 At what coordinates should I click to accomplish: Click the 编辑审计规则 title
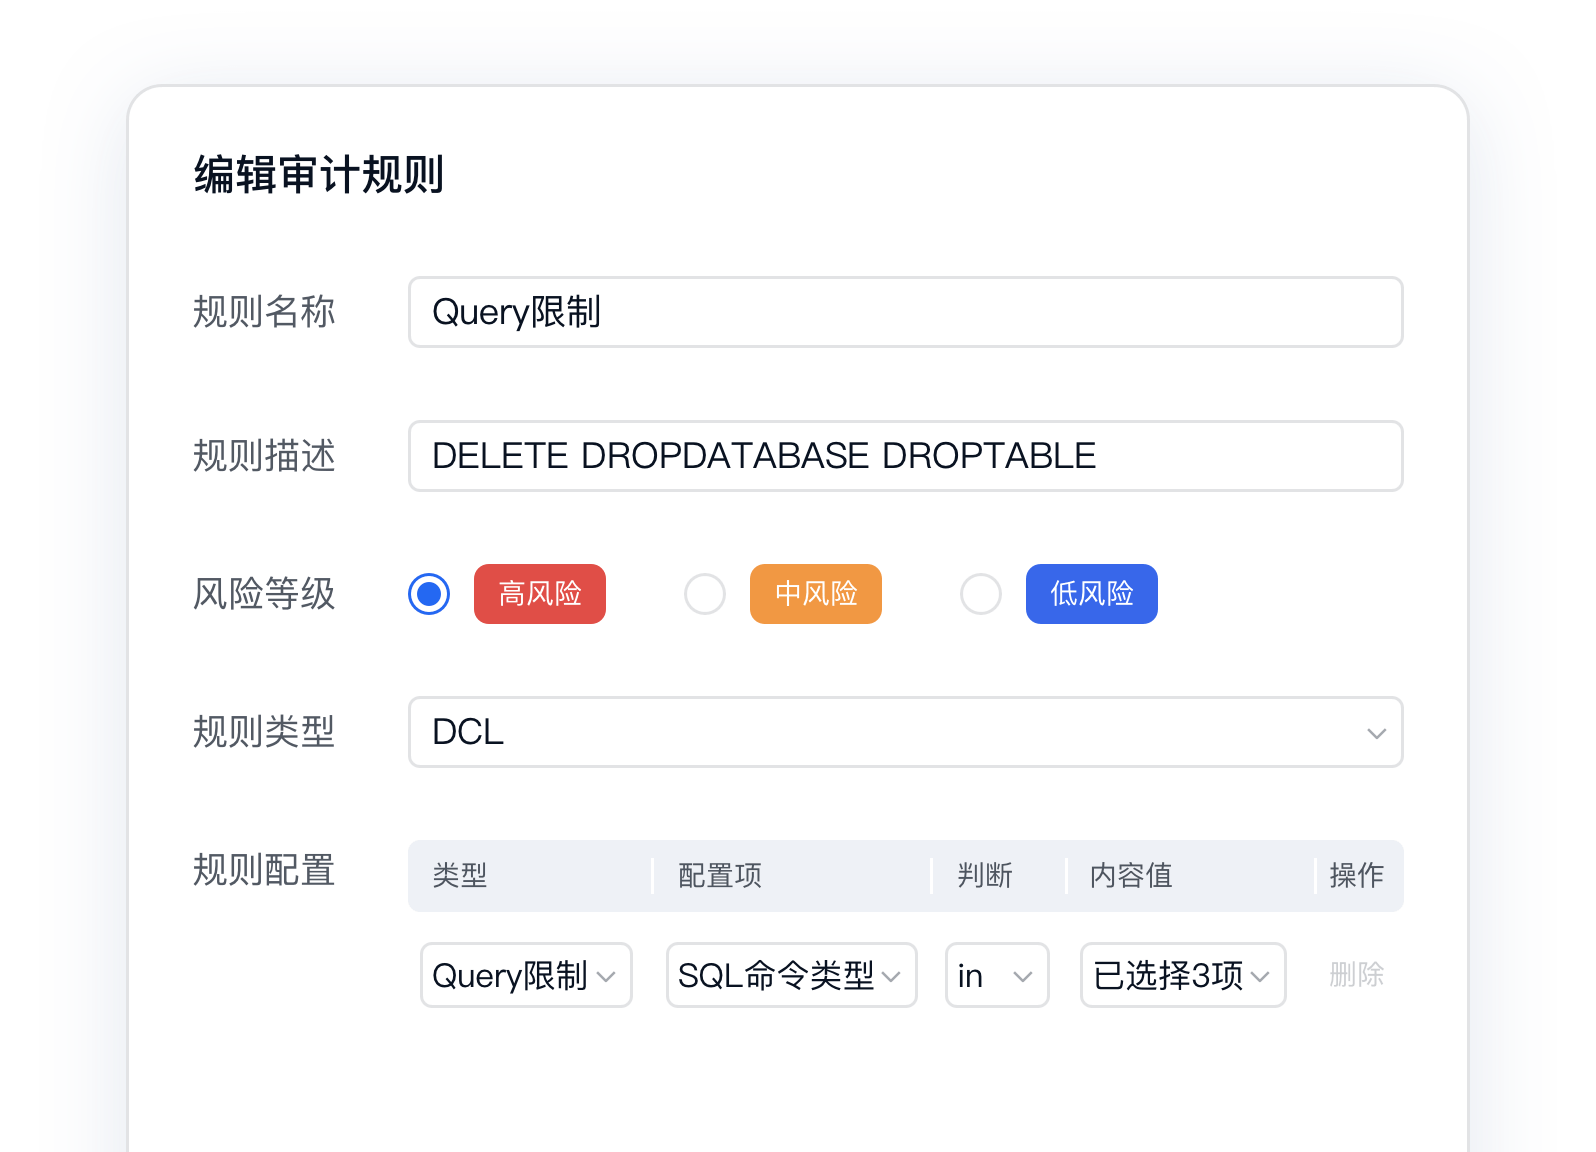pos(319,174)
